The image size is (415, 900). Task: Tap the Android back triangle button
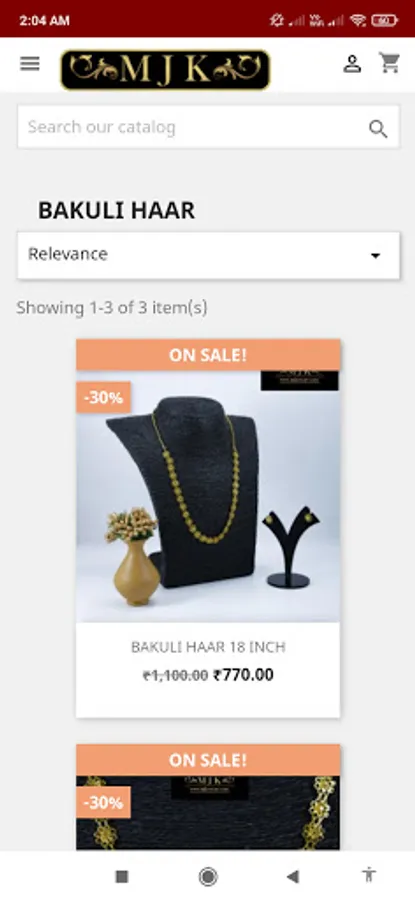[x=293, y=876]
